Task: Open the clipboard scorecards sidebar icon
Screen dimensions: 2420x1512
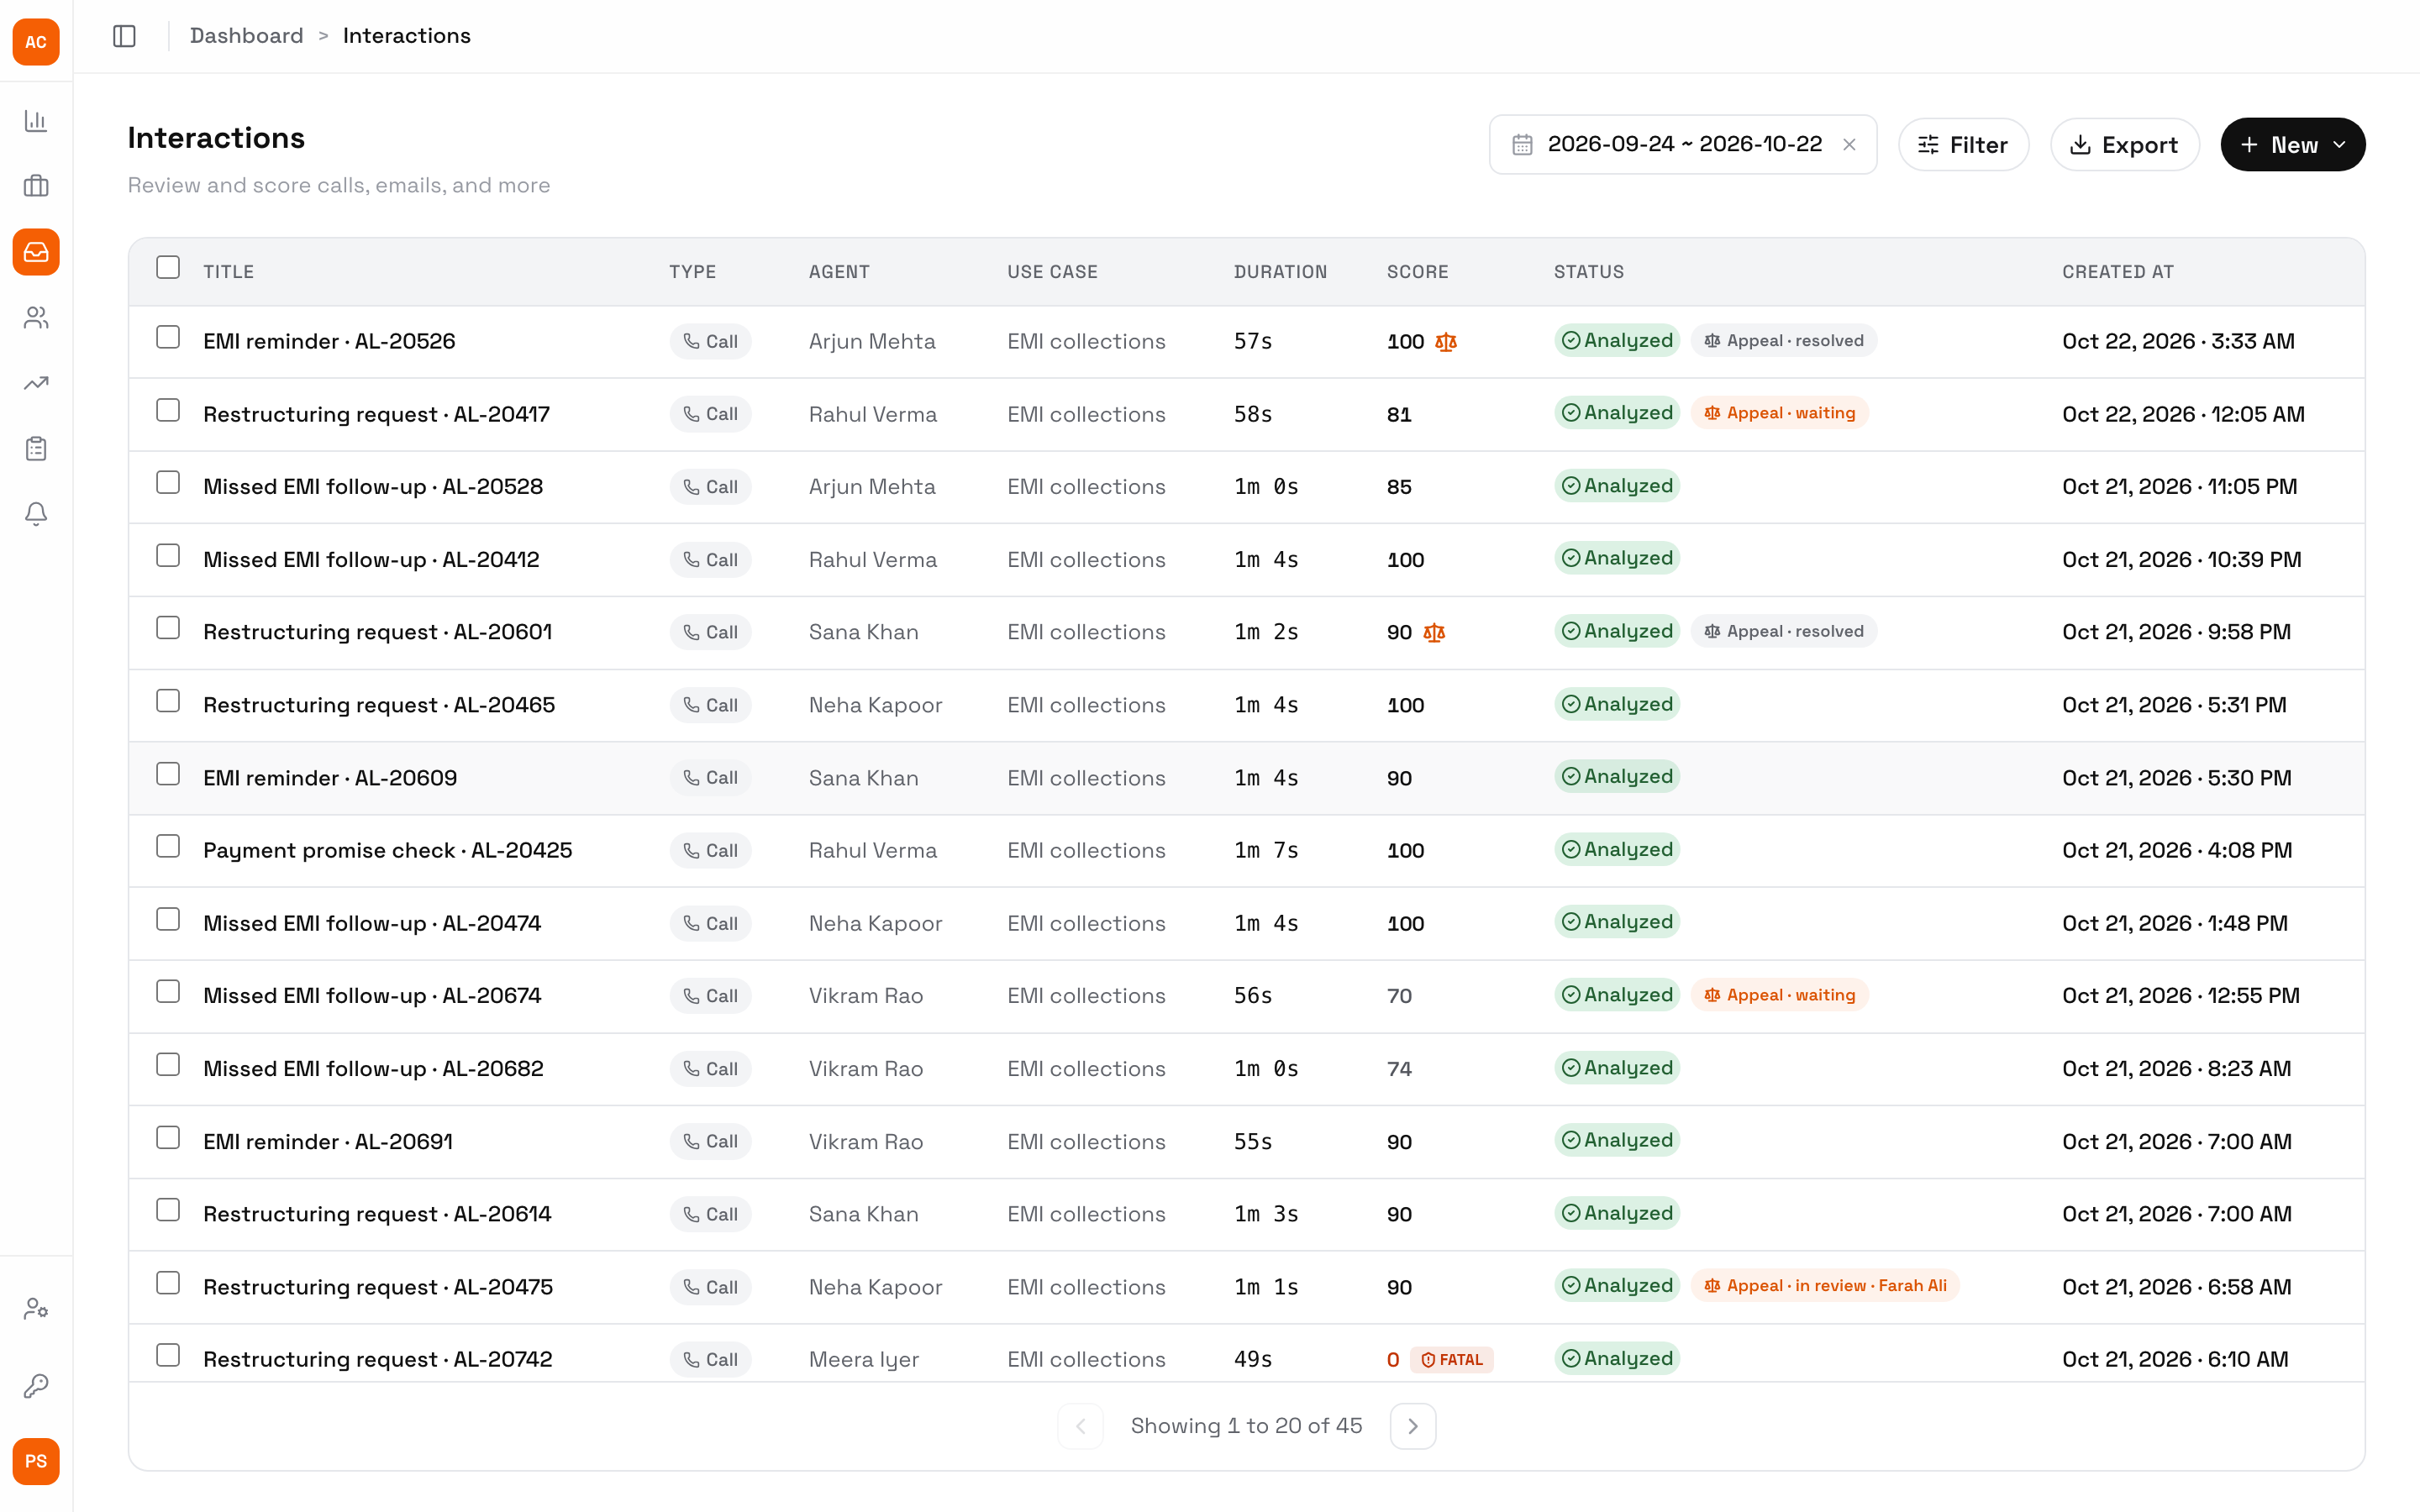Action: [x=36, y=449]
